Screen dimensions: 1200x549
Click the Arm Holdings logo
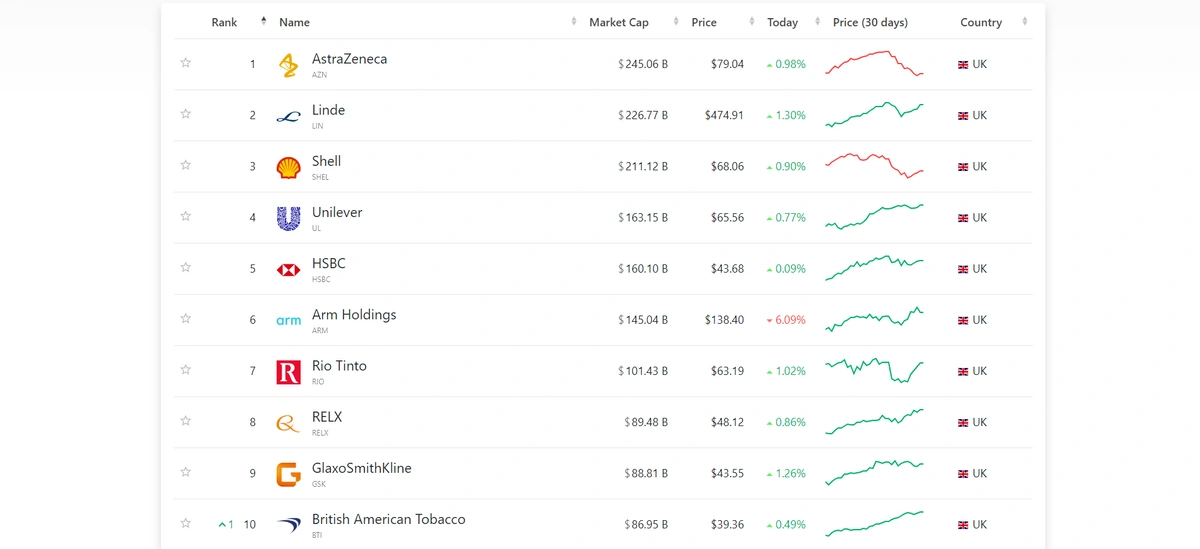pyautogui.click(x=288, y=321)
